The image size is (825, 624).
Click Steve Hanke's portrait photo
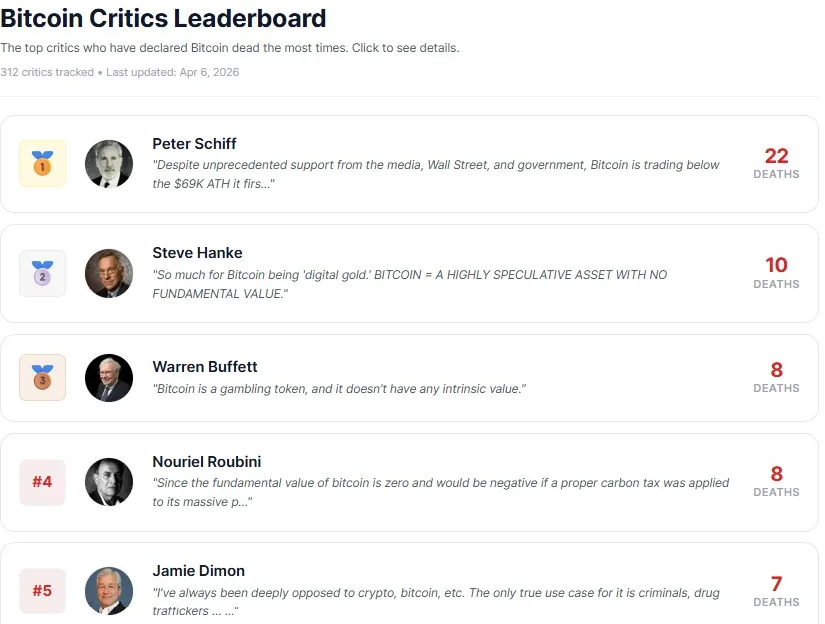tap(109, 273)
